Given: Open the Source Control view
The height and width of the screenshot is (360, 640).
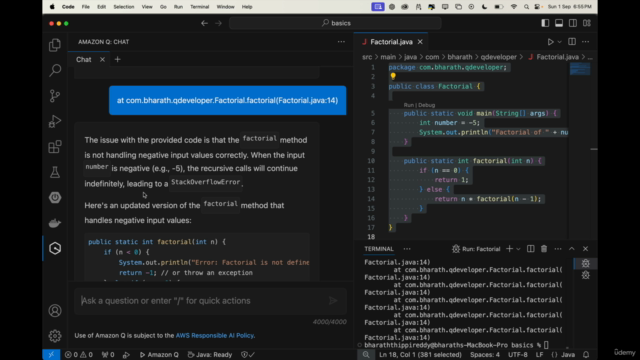Looking at the screenshot, I should pyautogui.click(x=55, y=96).
